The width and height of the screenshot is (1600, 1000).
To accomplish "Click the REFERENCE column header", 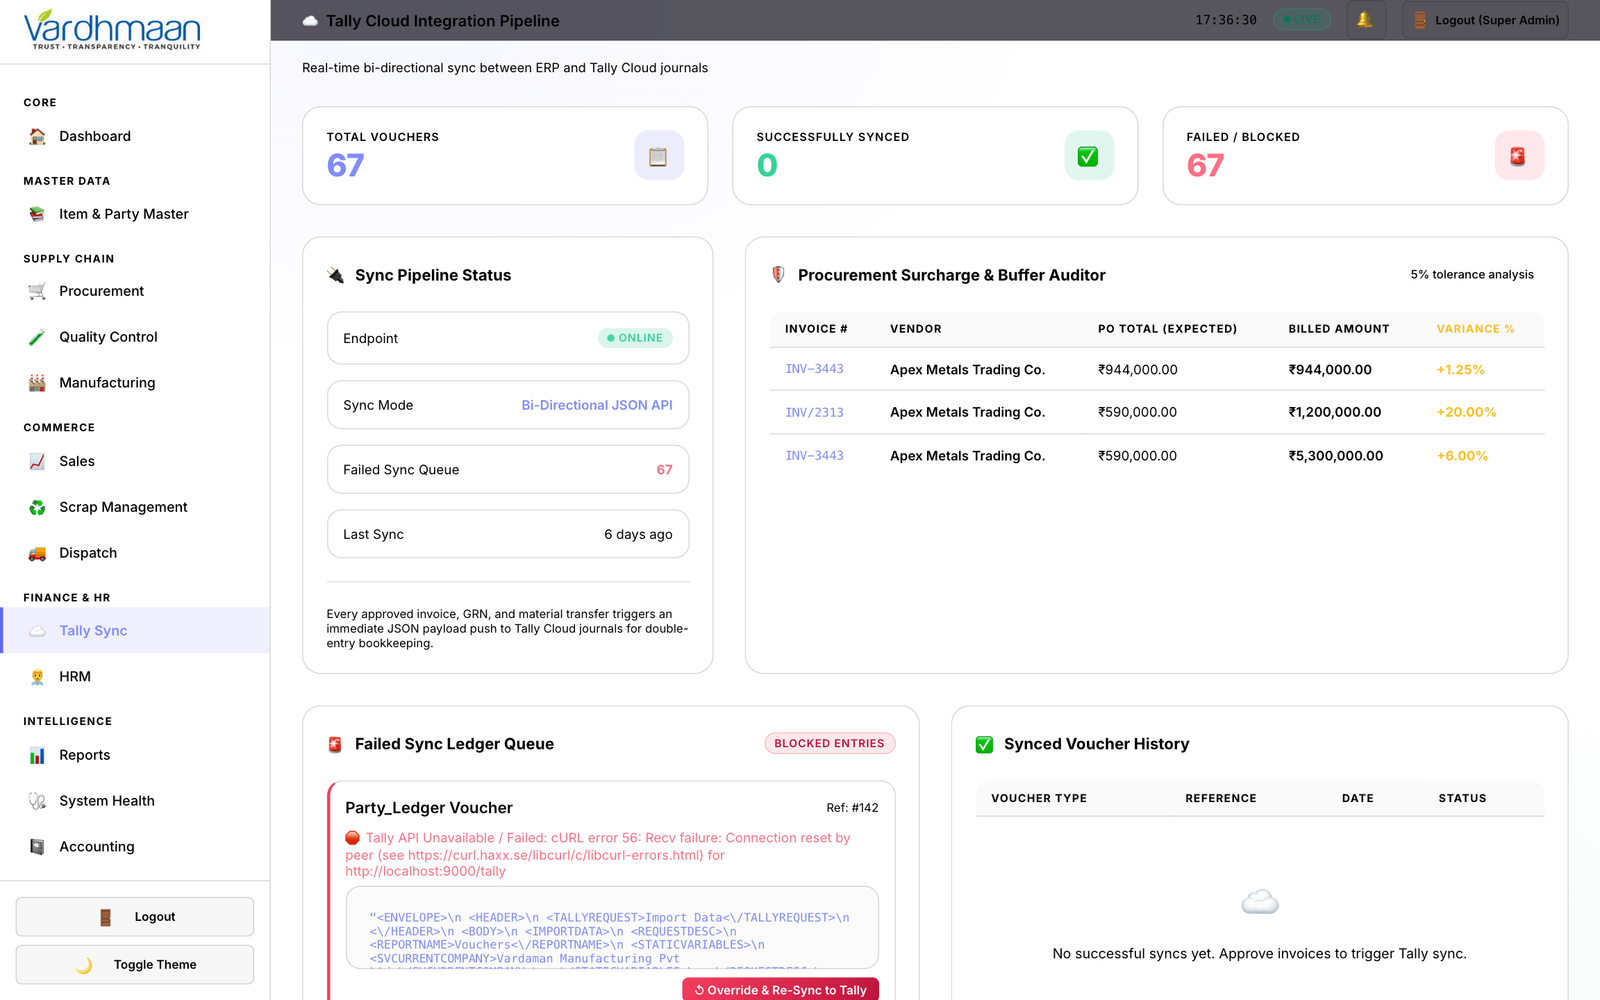I will click(x=1220, y=798).
